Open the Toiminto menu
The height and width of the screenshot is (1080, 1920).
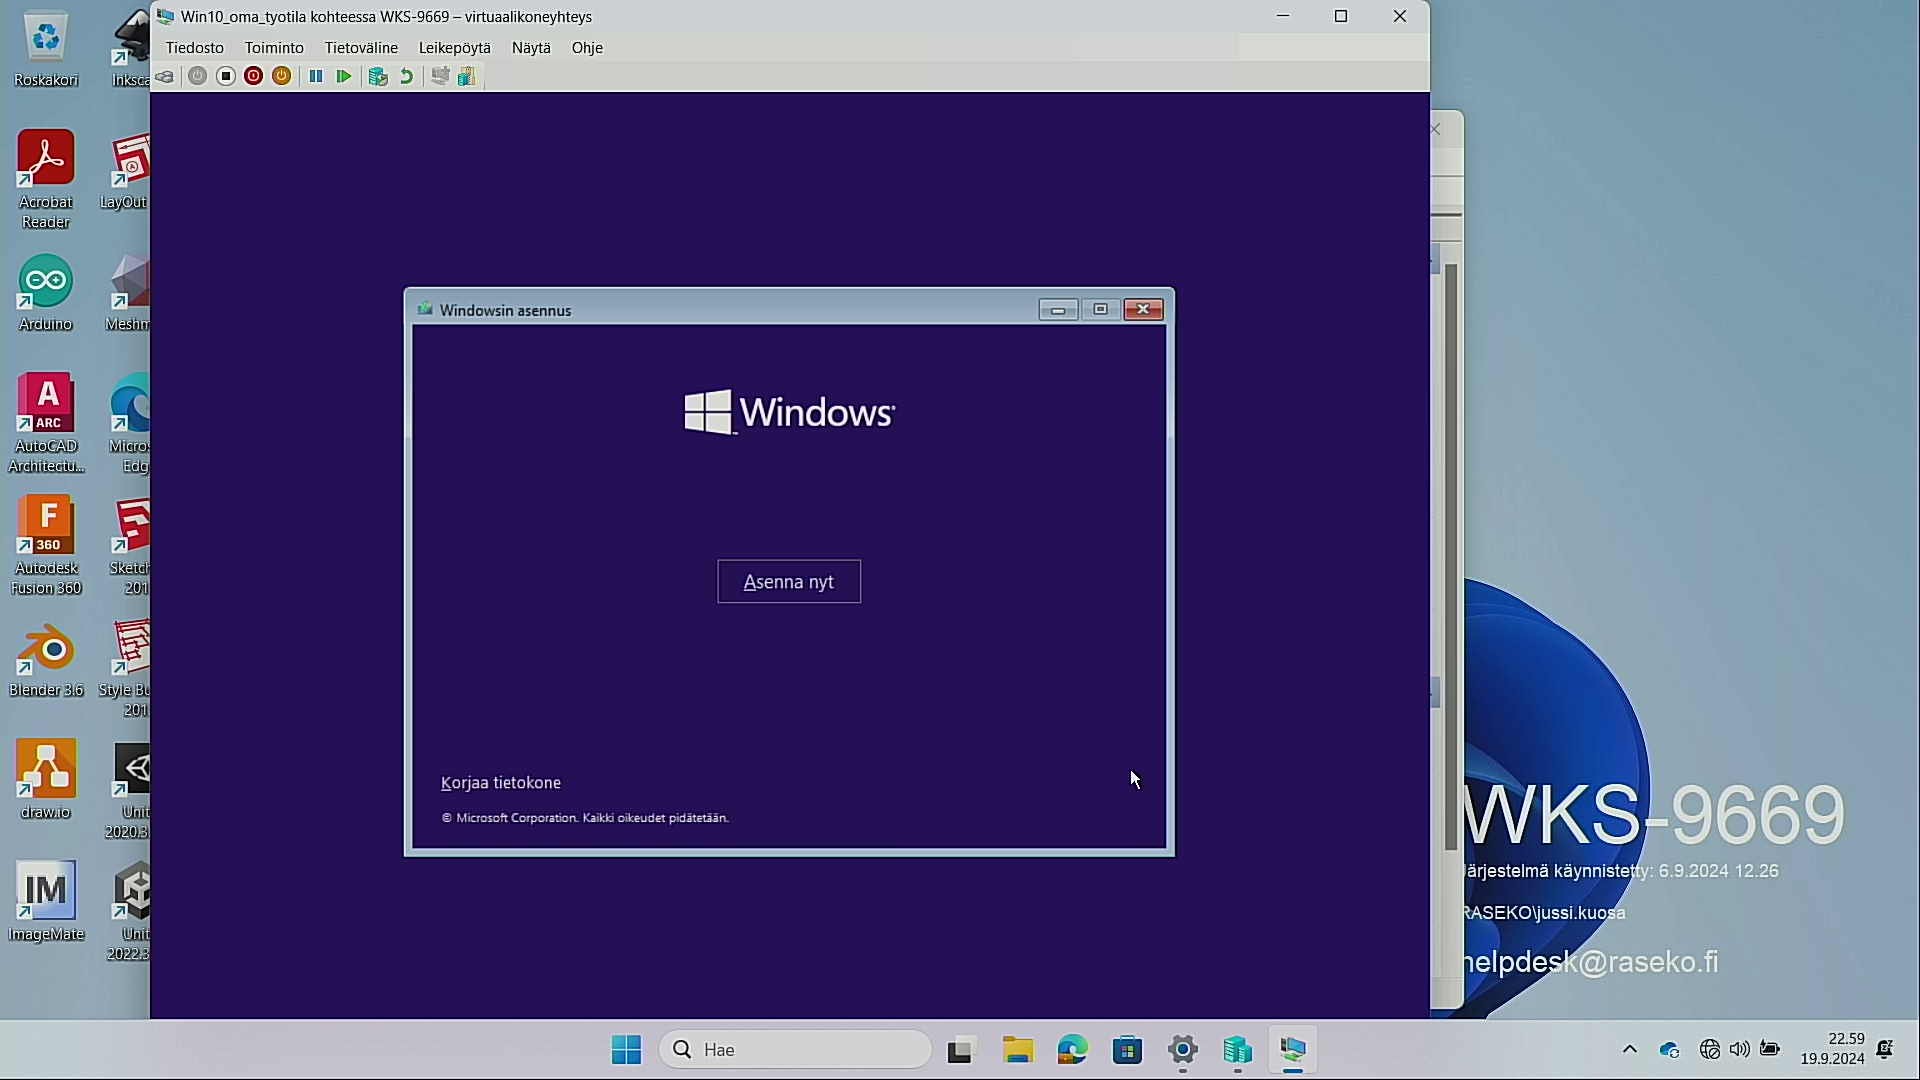274,48
